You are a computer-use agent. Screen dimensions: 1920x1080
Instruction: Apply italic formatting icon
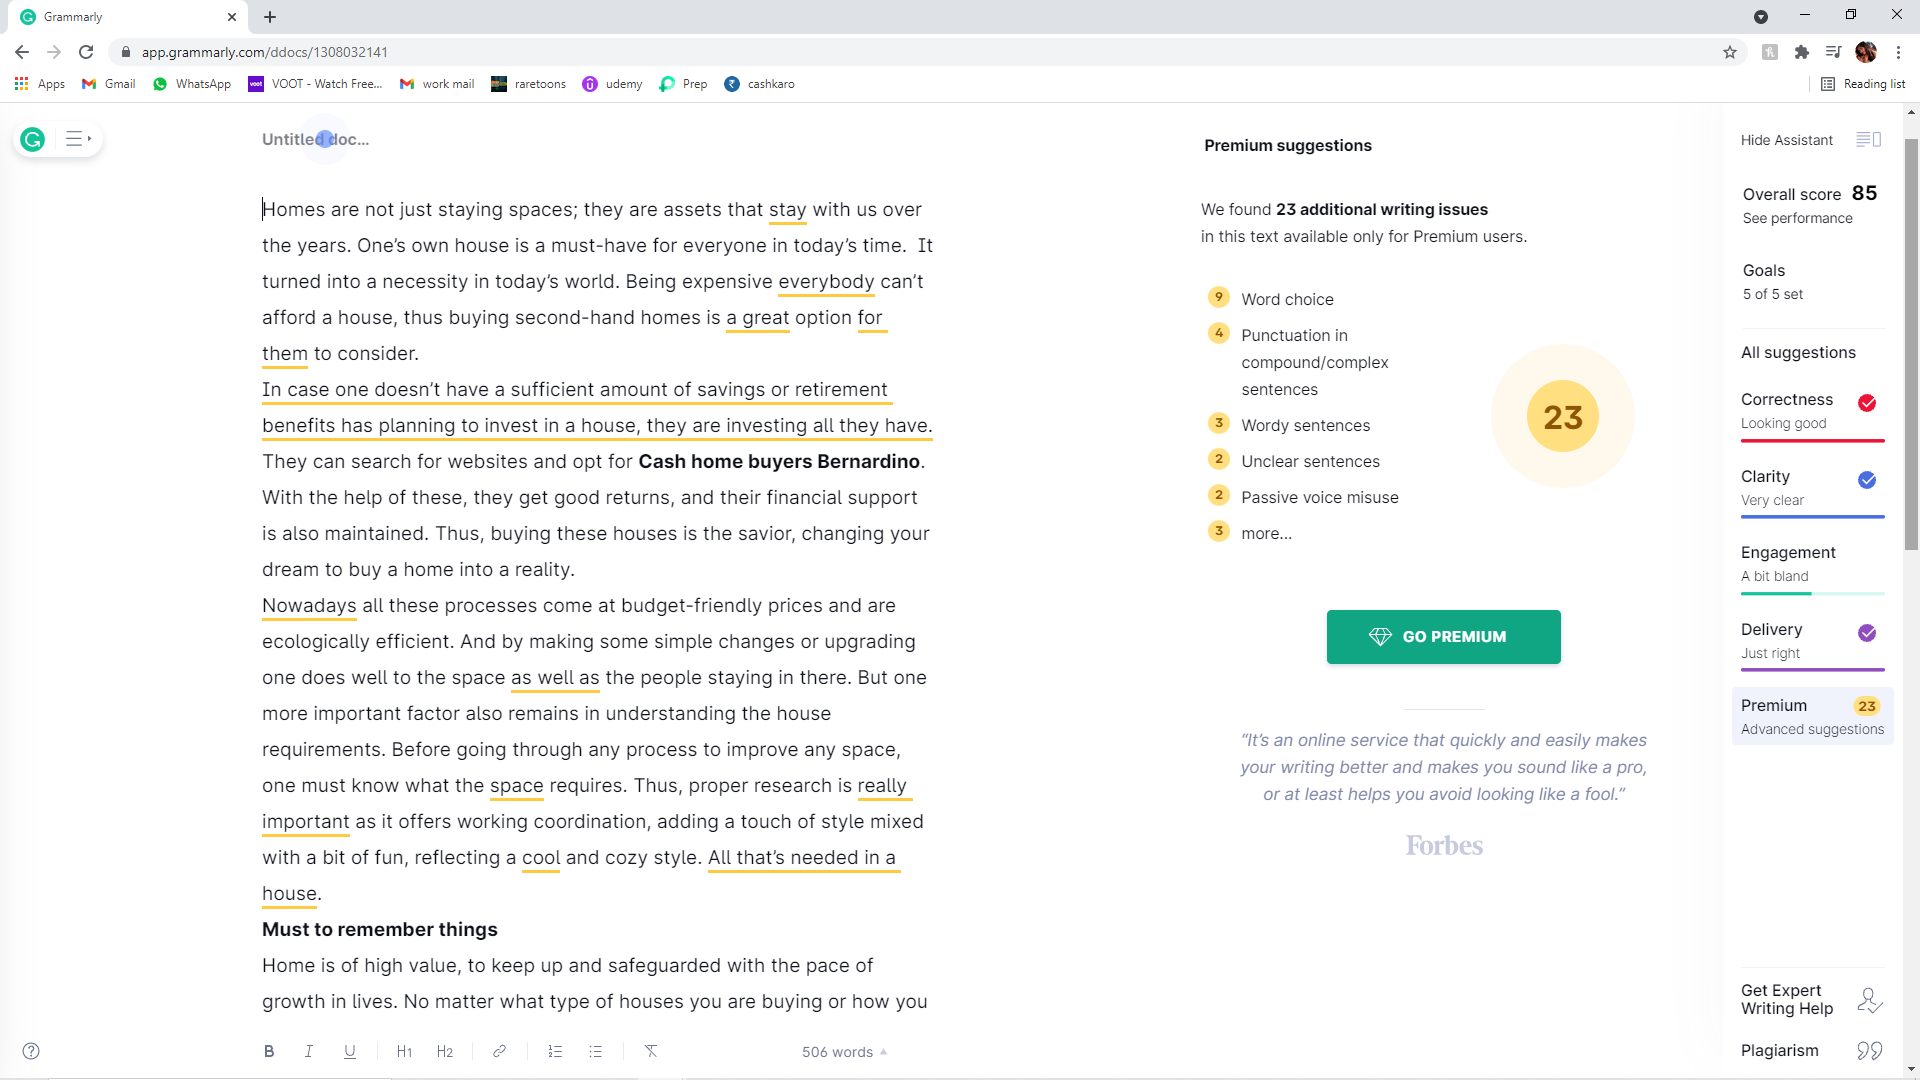pyautogui.click(x=309, y=1051)
